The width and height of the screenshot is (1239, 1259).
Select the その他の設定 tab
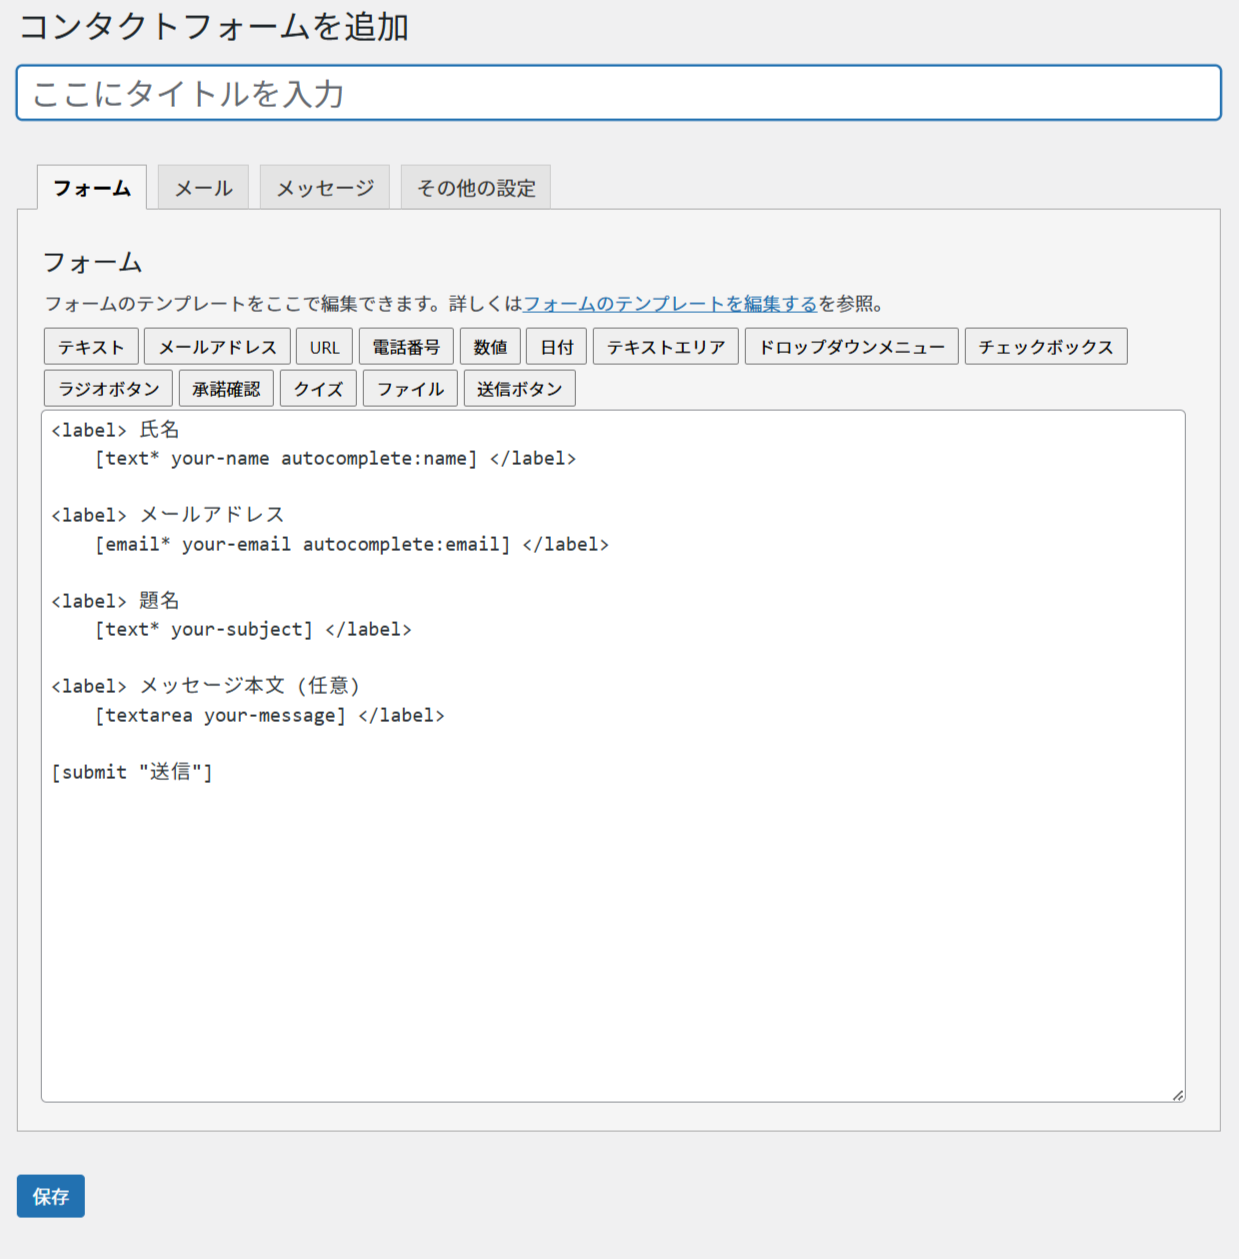(x=476, y=188)
